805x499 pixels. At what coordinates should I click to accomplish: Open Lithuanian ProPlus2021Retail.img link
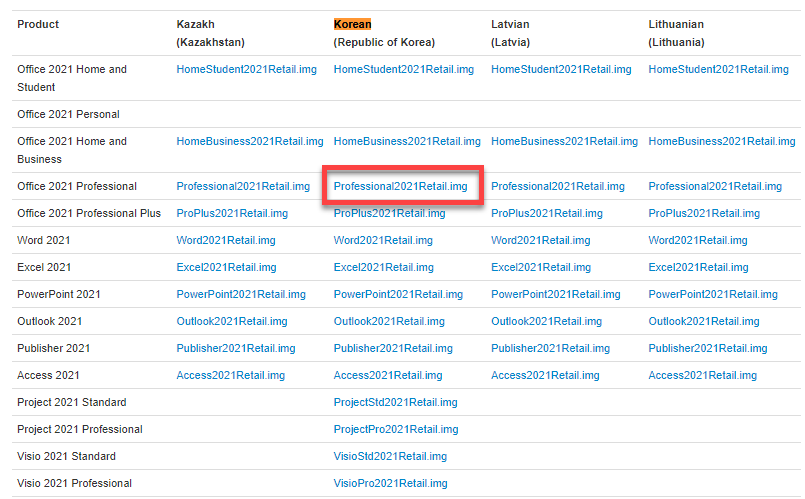coord(704,213)
